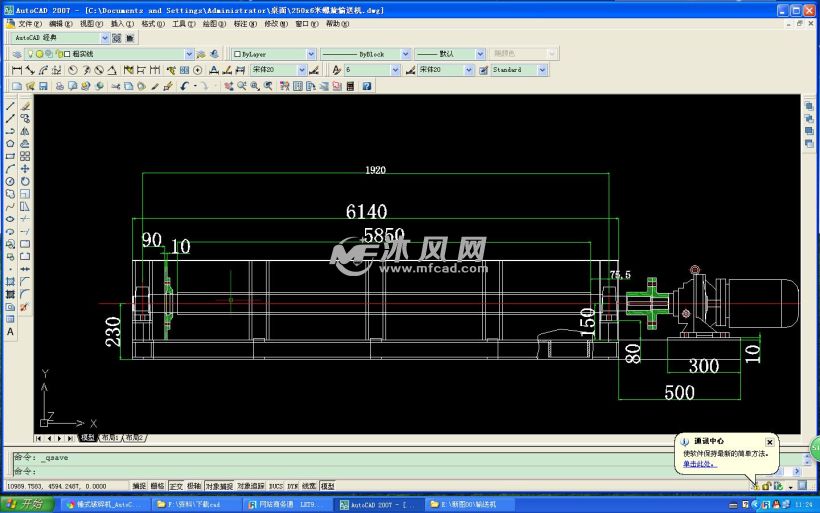The height and width of the screenshot is (513, 820).
Task: Open the 文件 (File) menu
Action: click(30, 24)
